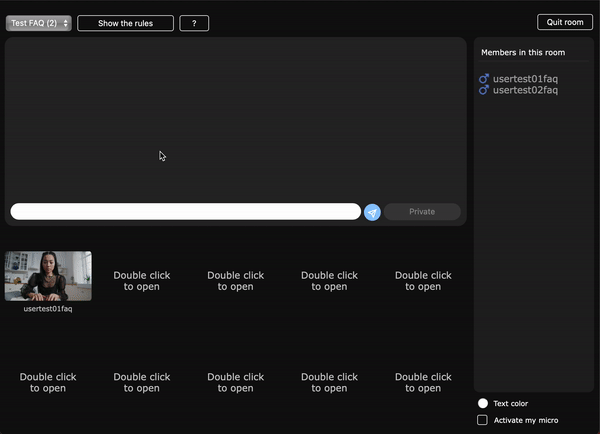Open the Test FAQ (2) room dropdown
The image size is (600, 434).
tap(39, 23)
